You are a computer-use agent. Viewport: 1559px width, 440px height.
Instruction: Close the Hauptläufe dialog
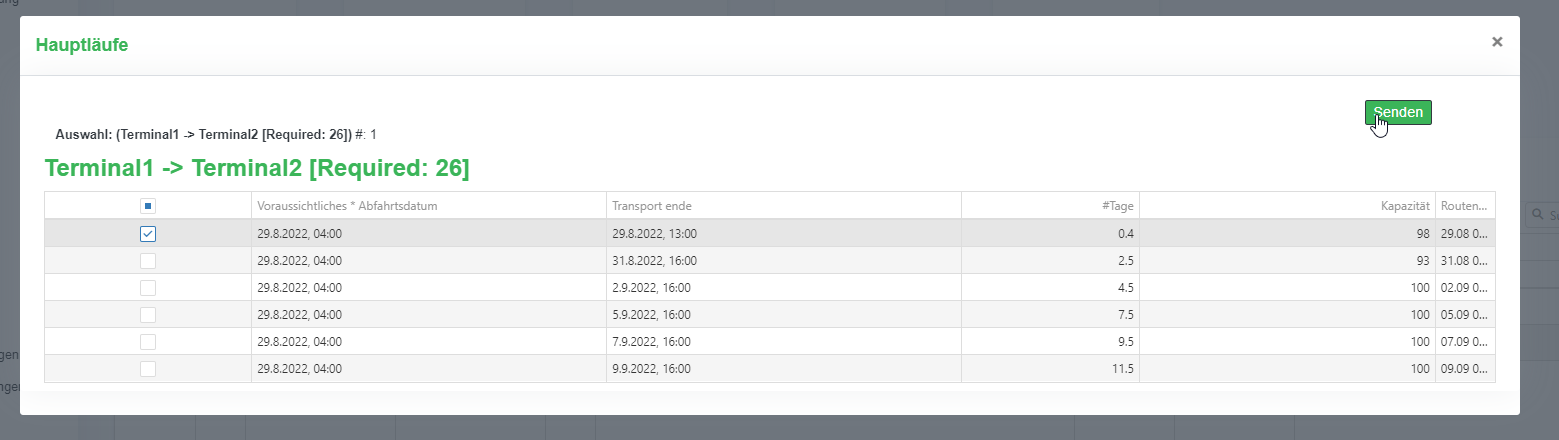click(1497, 42)
